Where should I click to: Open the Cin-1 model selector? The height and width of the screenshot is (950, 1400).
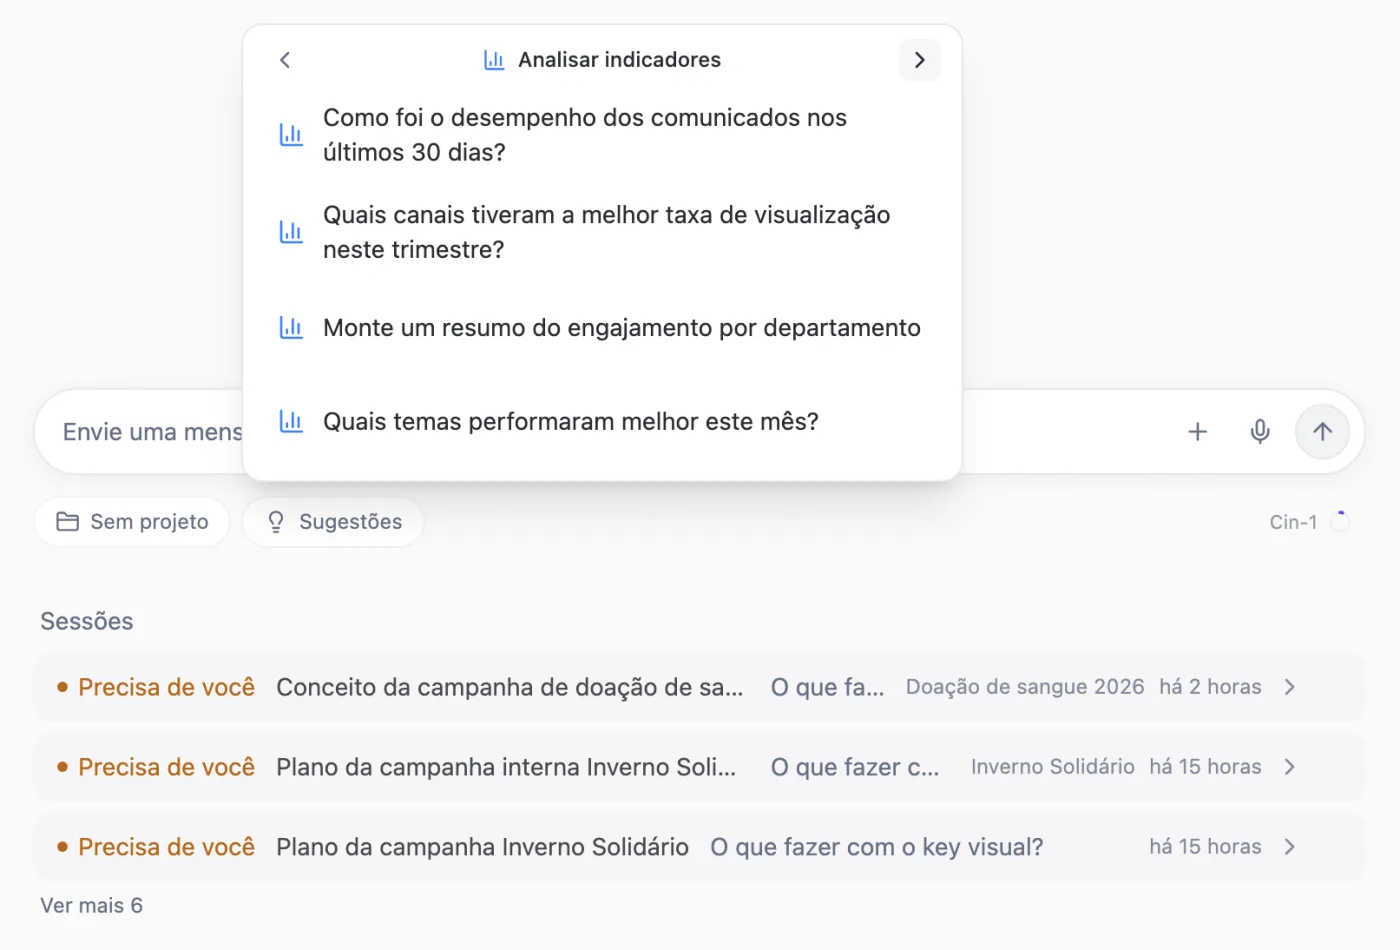[1309, 522]
